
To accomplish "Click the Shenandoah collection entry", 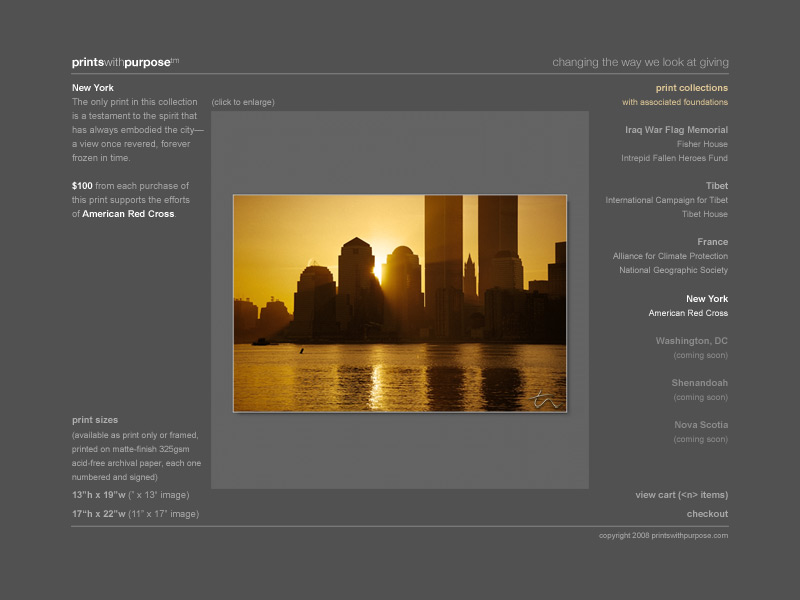I will (699, 383).
